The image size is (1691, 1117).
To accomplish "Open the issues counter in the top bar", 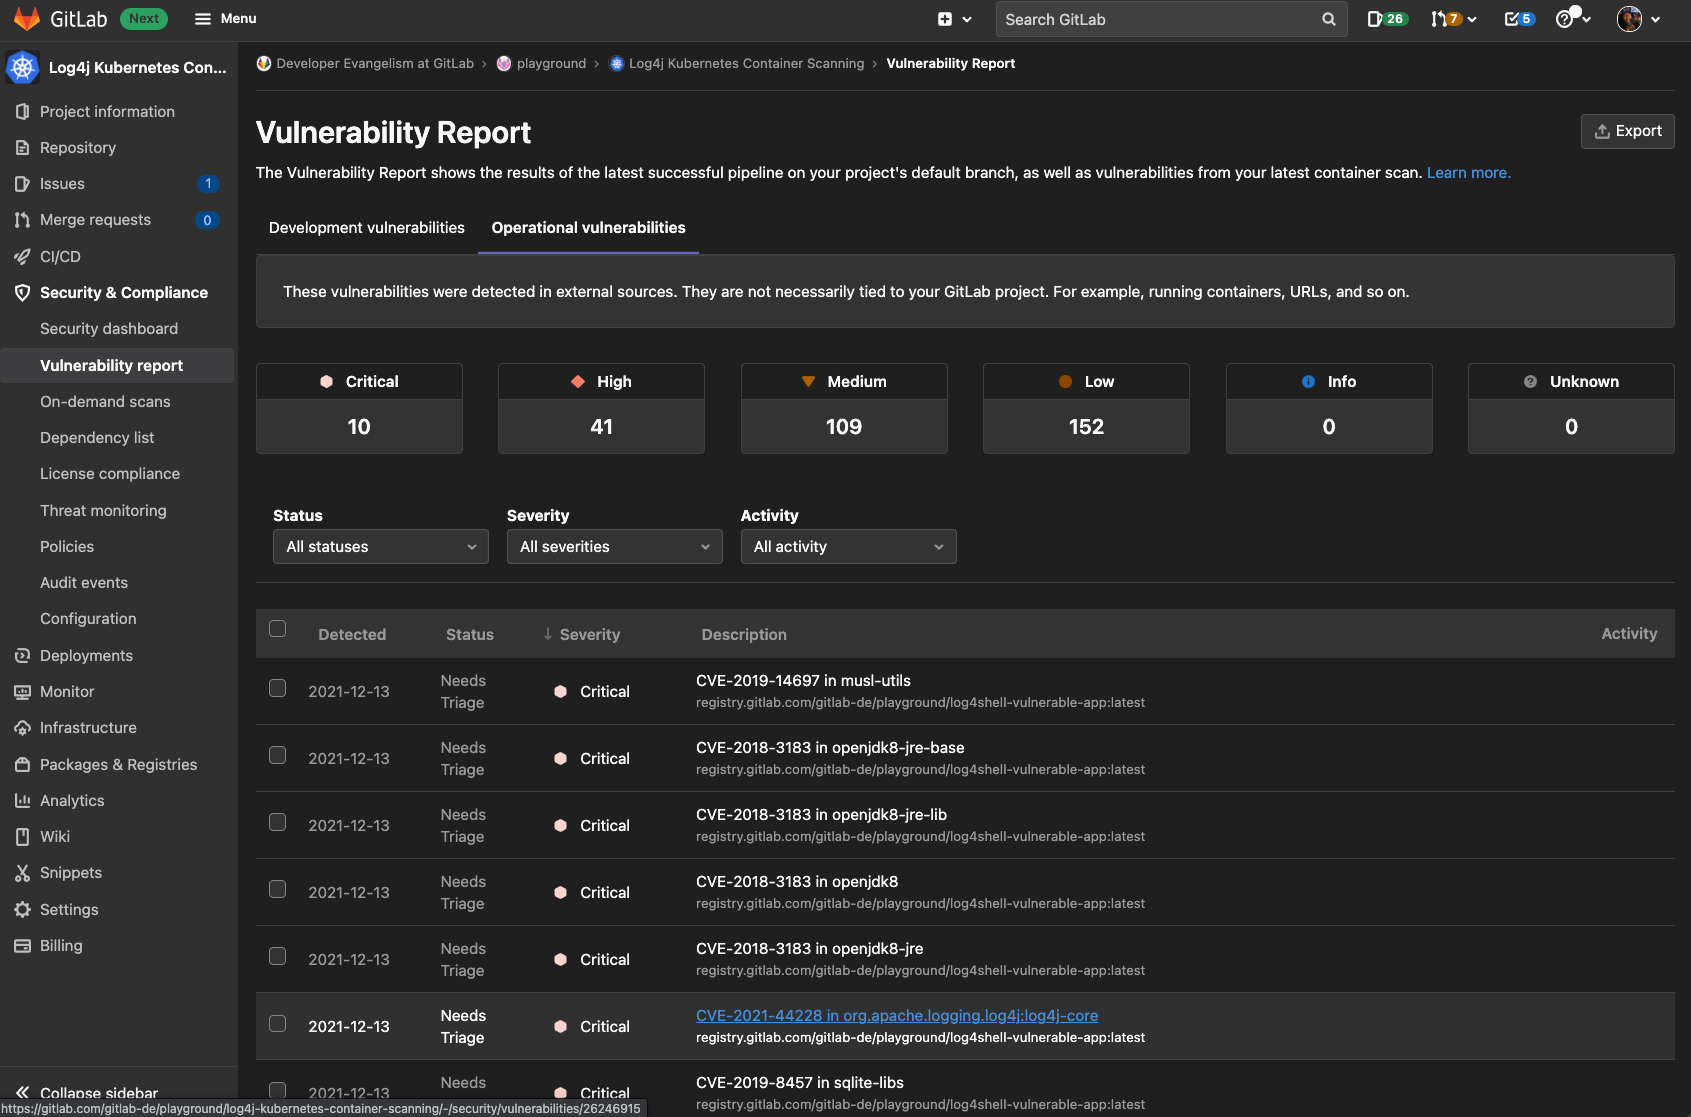I will (x=1387, y=18).
